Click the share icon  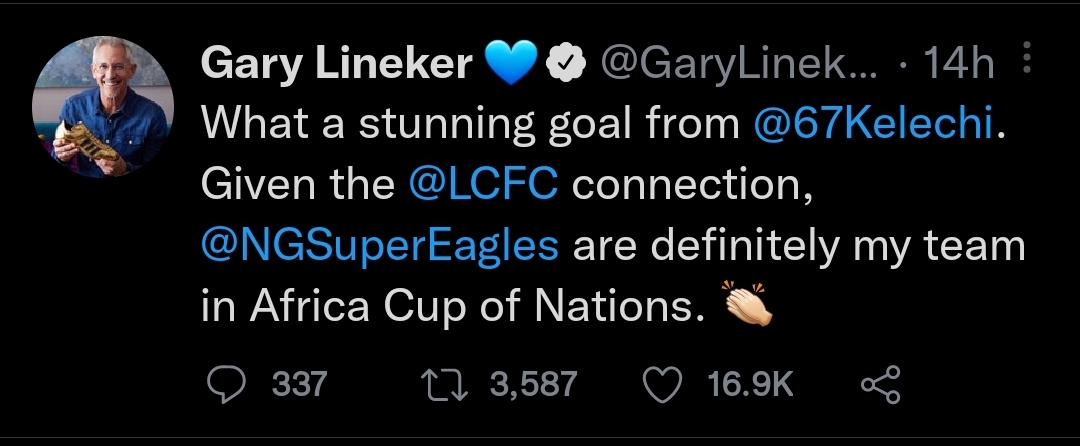click(x=880, y=384)
